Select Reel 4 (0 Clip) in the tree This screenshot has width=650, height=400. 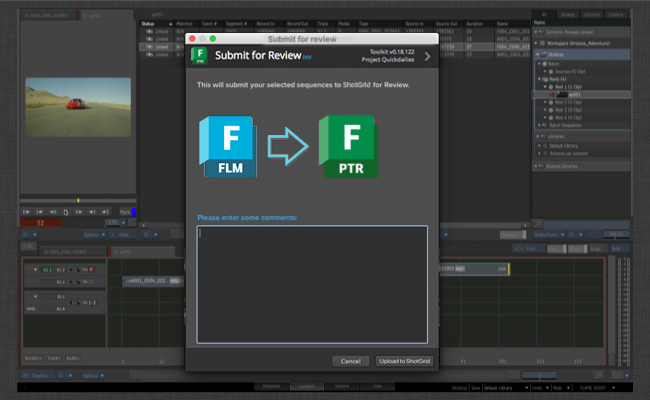[x=568, y=117]
